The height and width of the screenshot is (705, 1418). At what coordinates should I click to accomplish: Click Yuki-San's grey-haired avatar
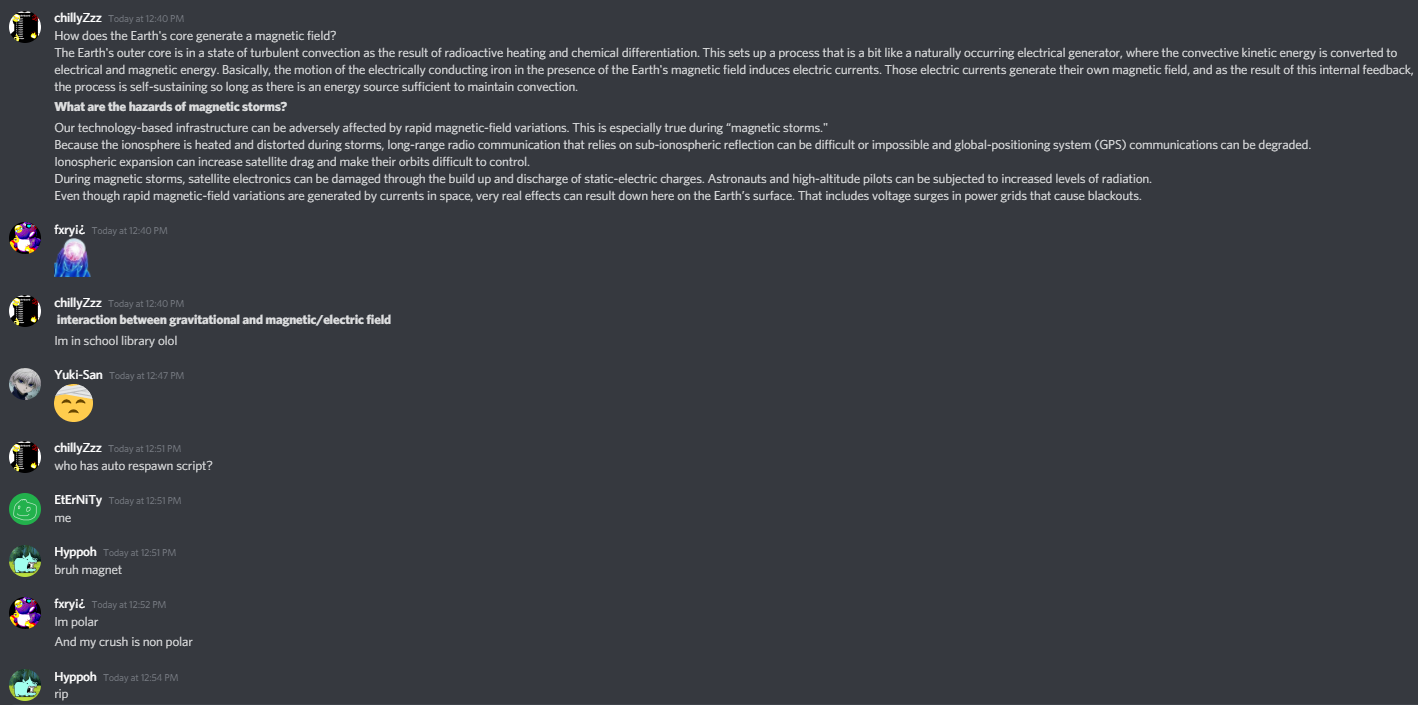pos(25,383)
